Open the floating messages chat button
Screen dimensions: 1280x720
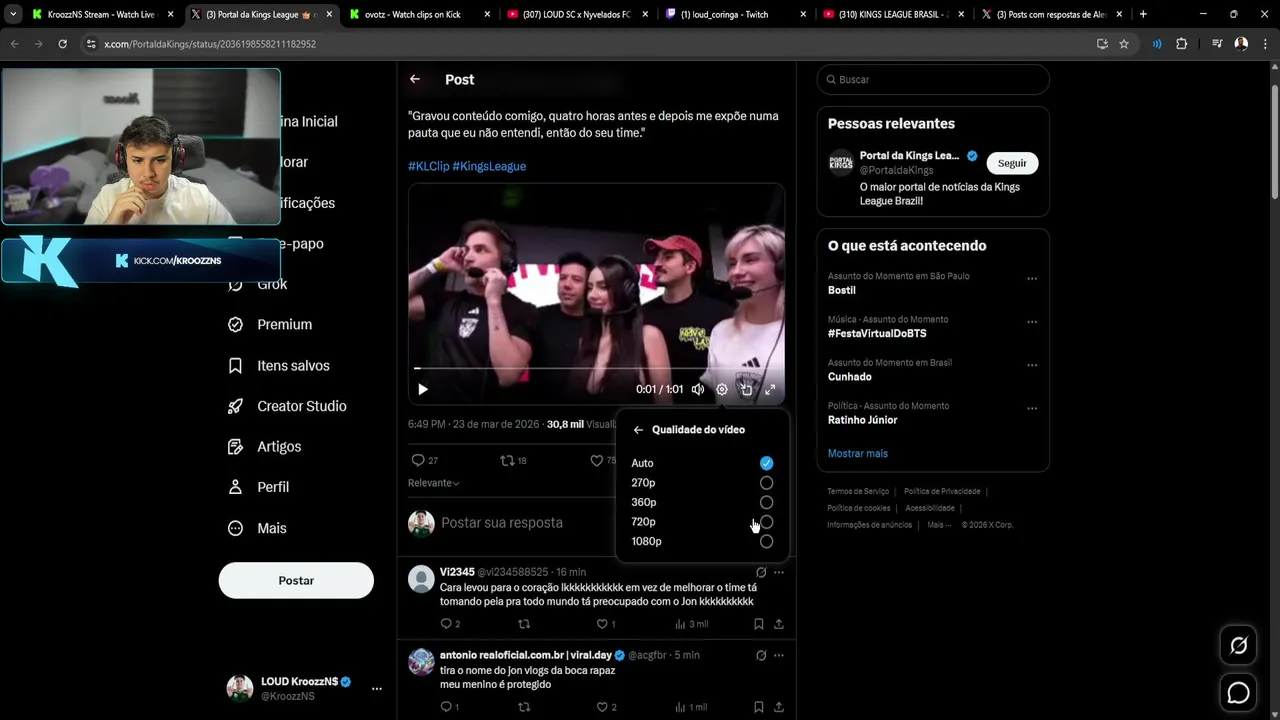pos(1238,692)
